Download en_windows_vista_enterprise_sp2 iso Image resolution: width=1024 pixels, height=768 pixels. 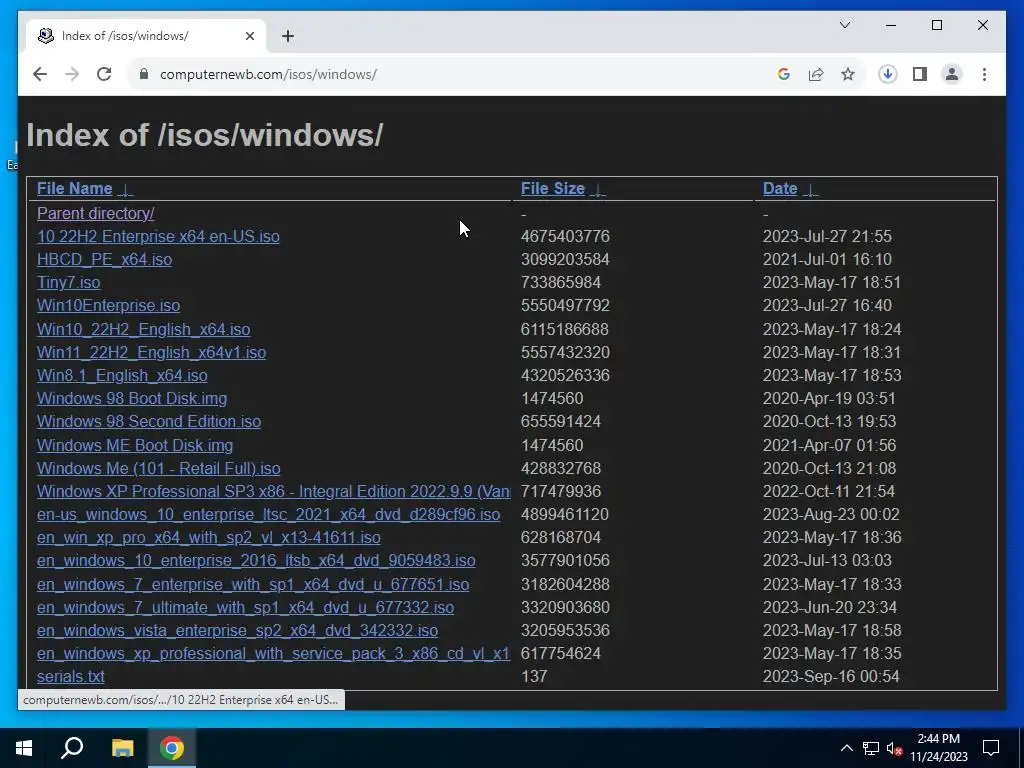(237, 630)
